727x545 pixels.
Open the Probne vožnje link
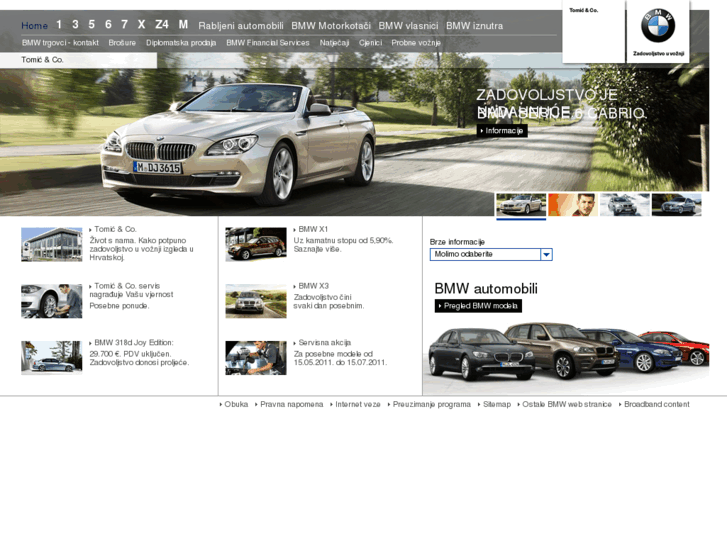tap(416, 43)
